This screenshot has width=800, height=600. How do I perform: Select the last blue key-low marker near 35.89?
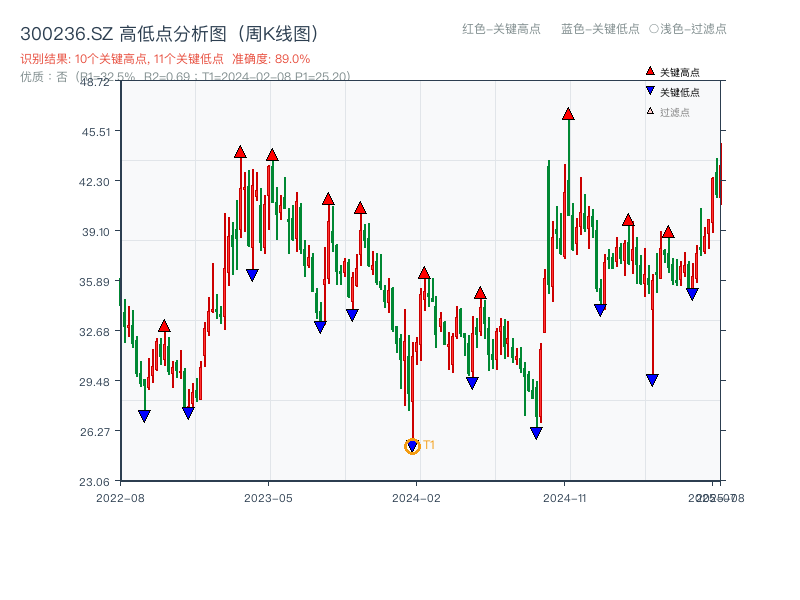(x=692, y=294)
